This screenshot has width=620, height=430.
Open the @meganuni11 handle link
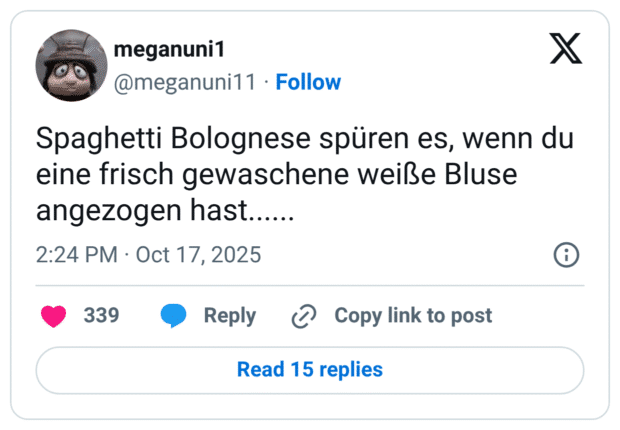pos(186,82)
